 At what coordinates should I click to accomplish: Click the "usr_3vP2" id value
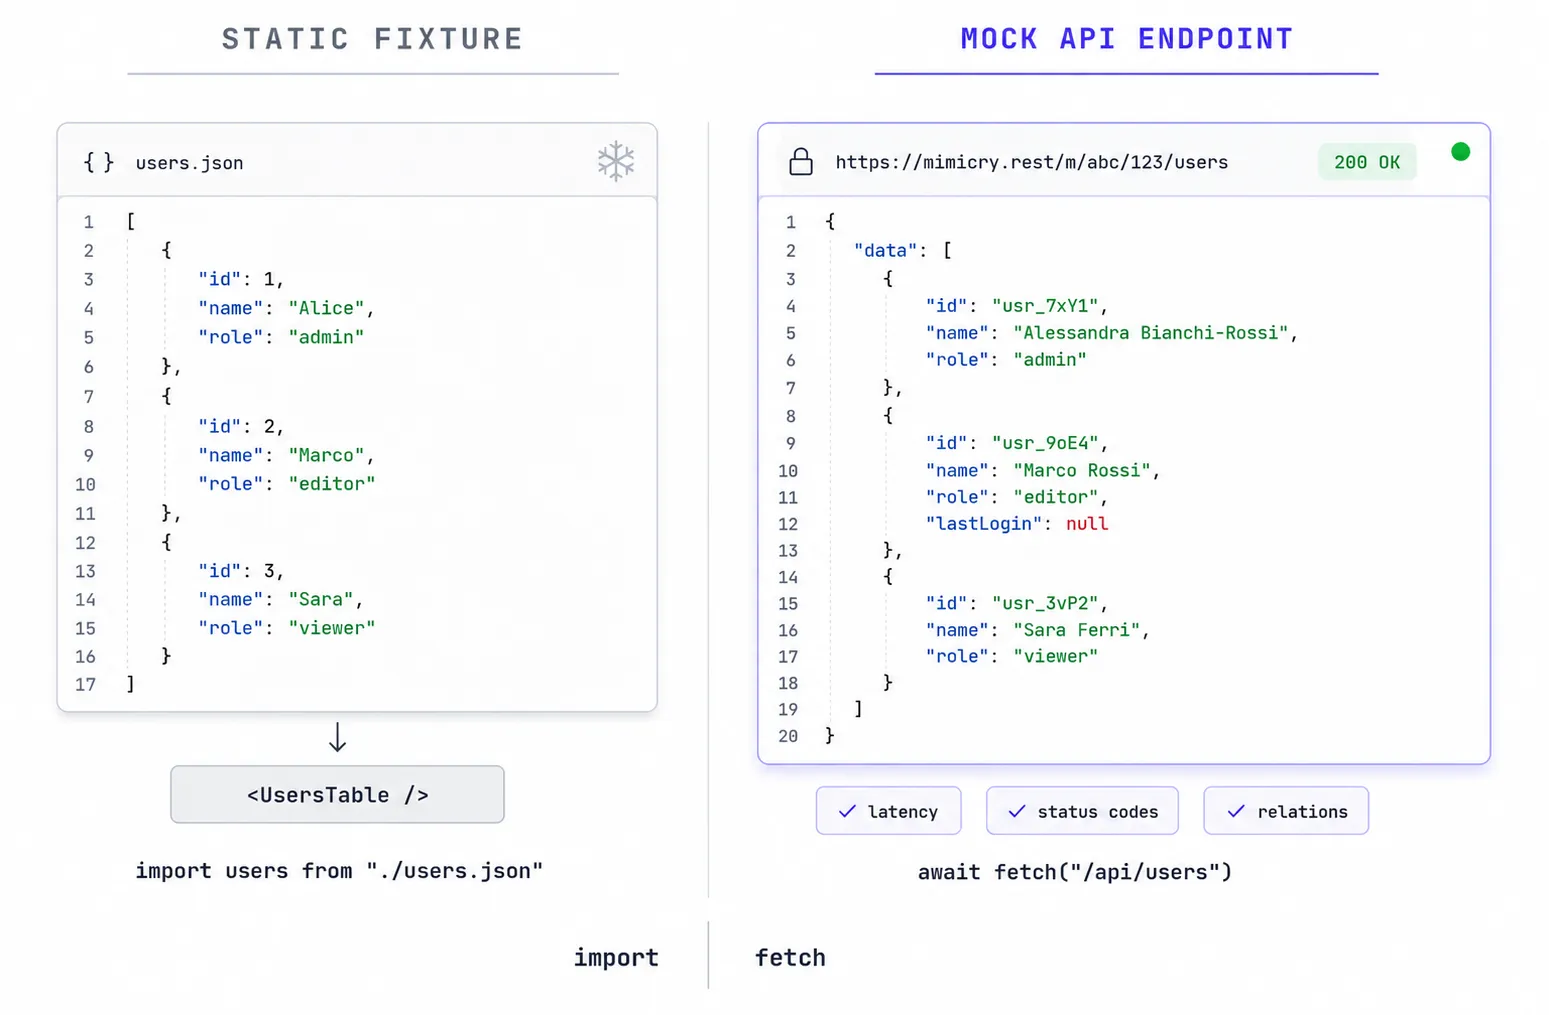coord(1045,604)
